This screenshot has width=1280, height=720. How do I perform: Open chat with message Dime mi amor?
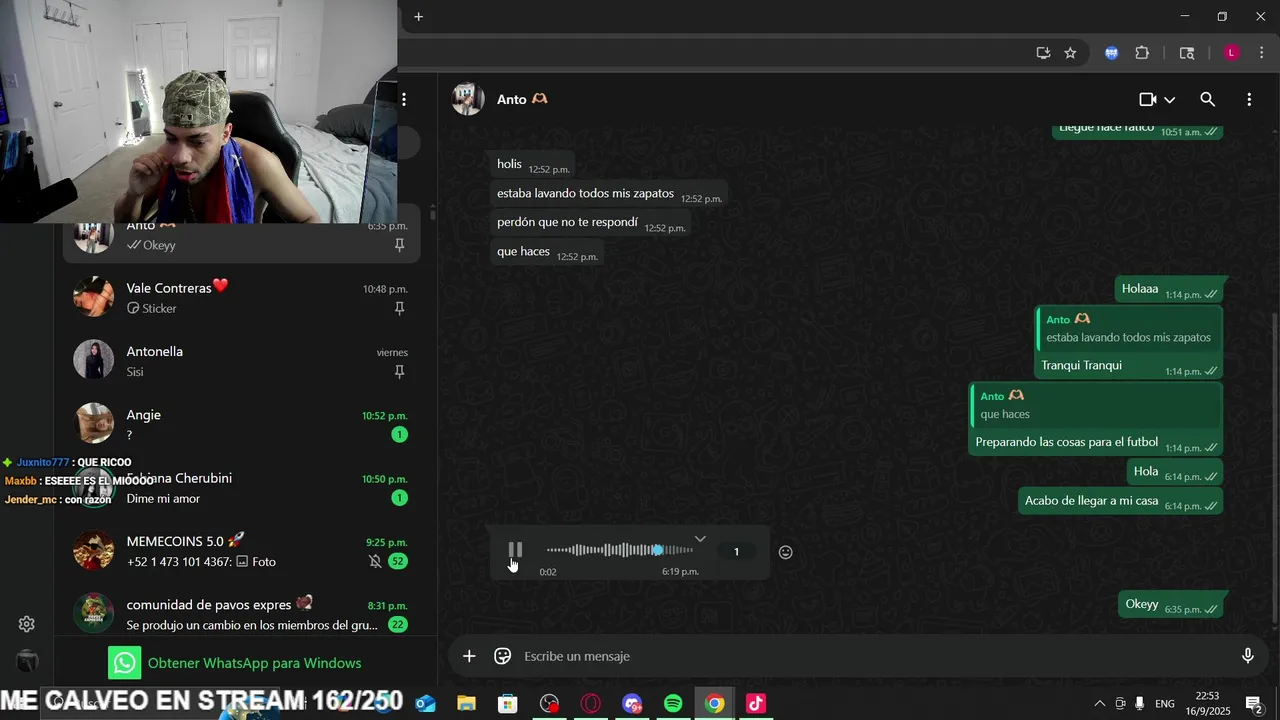point(241,488)
